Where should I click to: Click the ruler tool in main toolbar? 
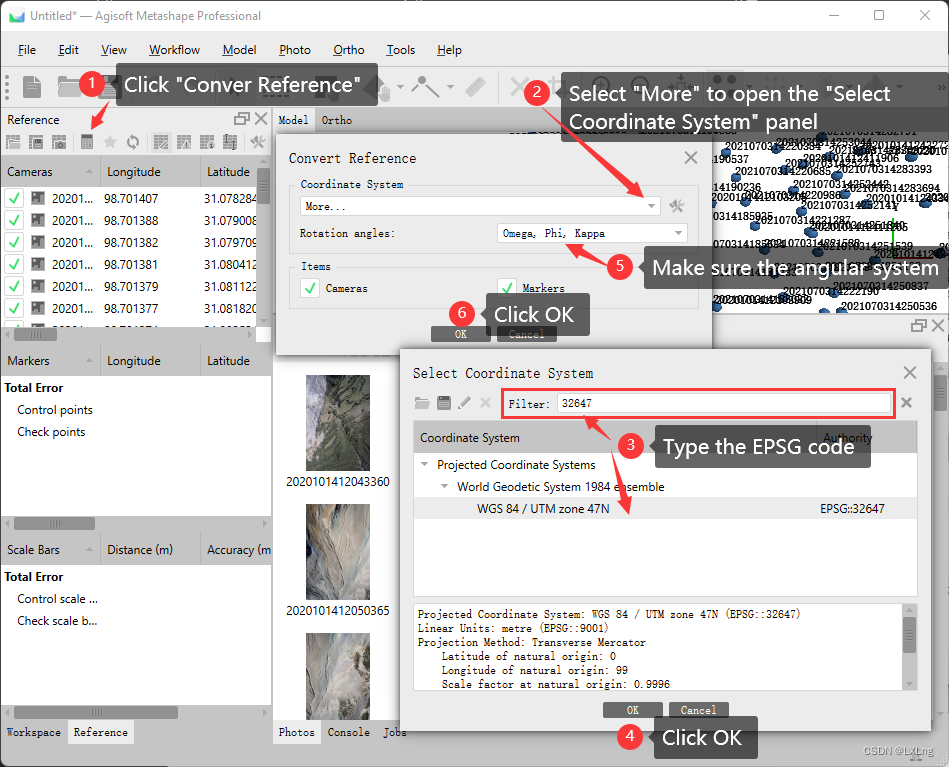click(476, 87)
